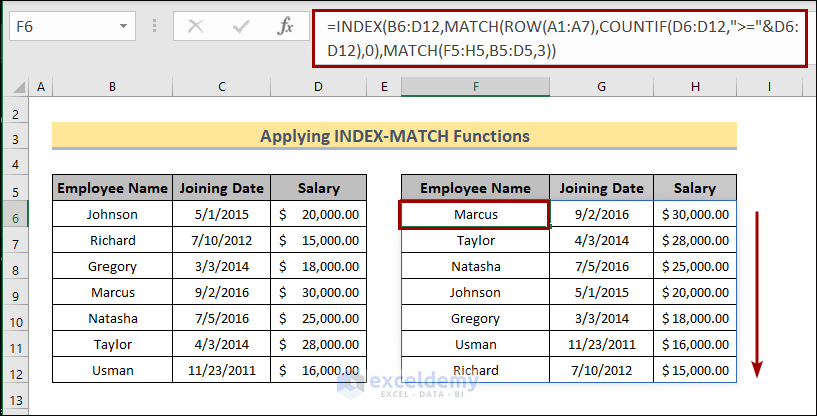Click the title cell Applying INDEX-MATCH Functions
This screenshot has height=416, width=817.
tap(395, 136)
